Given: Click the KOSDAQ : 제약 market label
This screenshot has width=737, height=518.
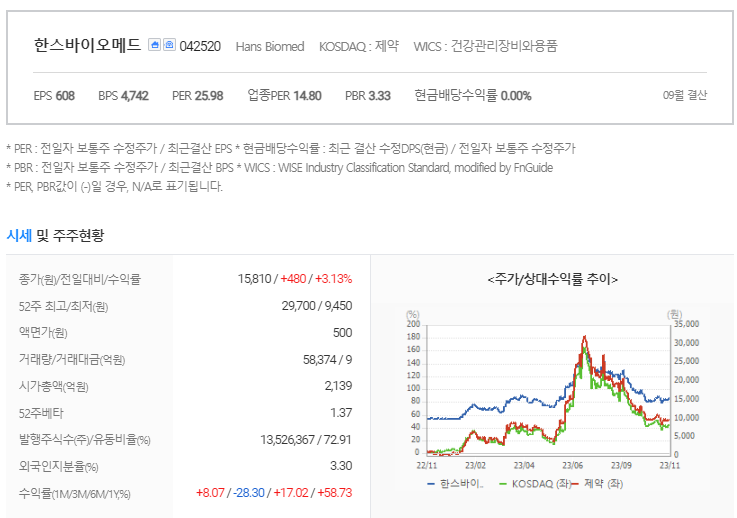Looking at the screenshot, I should point(359,46).
